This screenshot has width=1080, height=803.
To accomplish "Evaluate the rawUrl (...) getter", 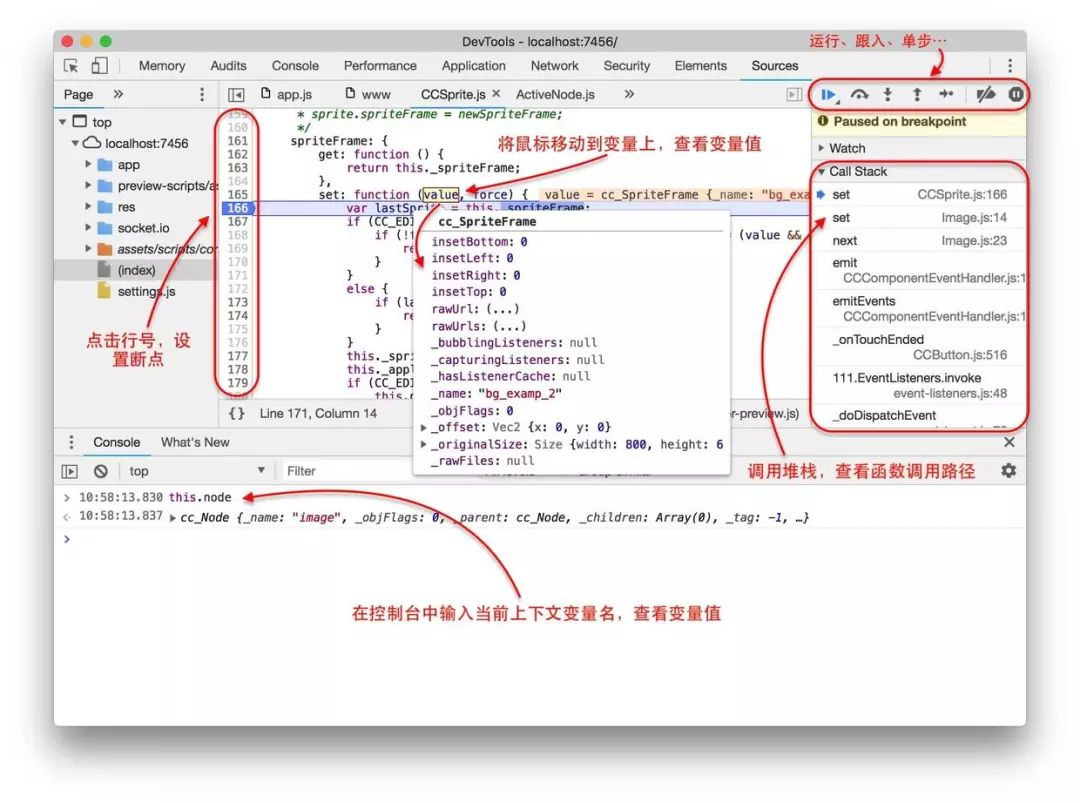I will [502, 309].
